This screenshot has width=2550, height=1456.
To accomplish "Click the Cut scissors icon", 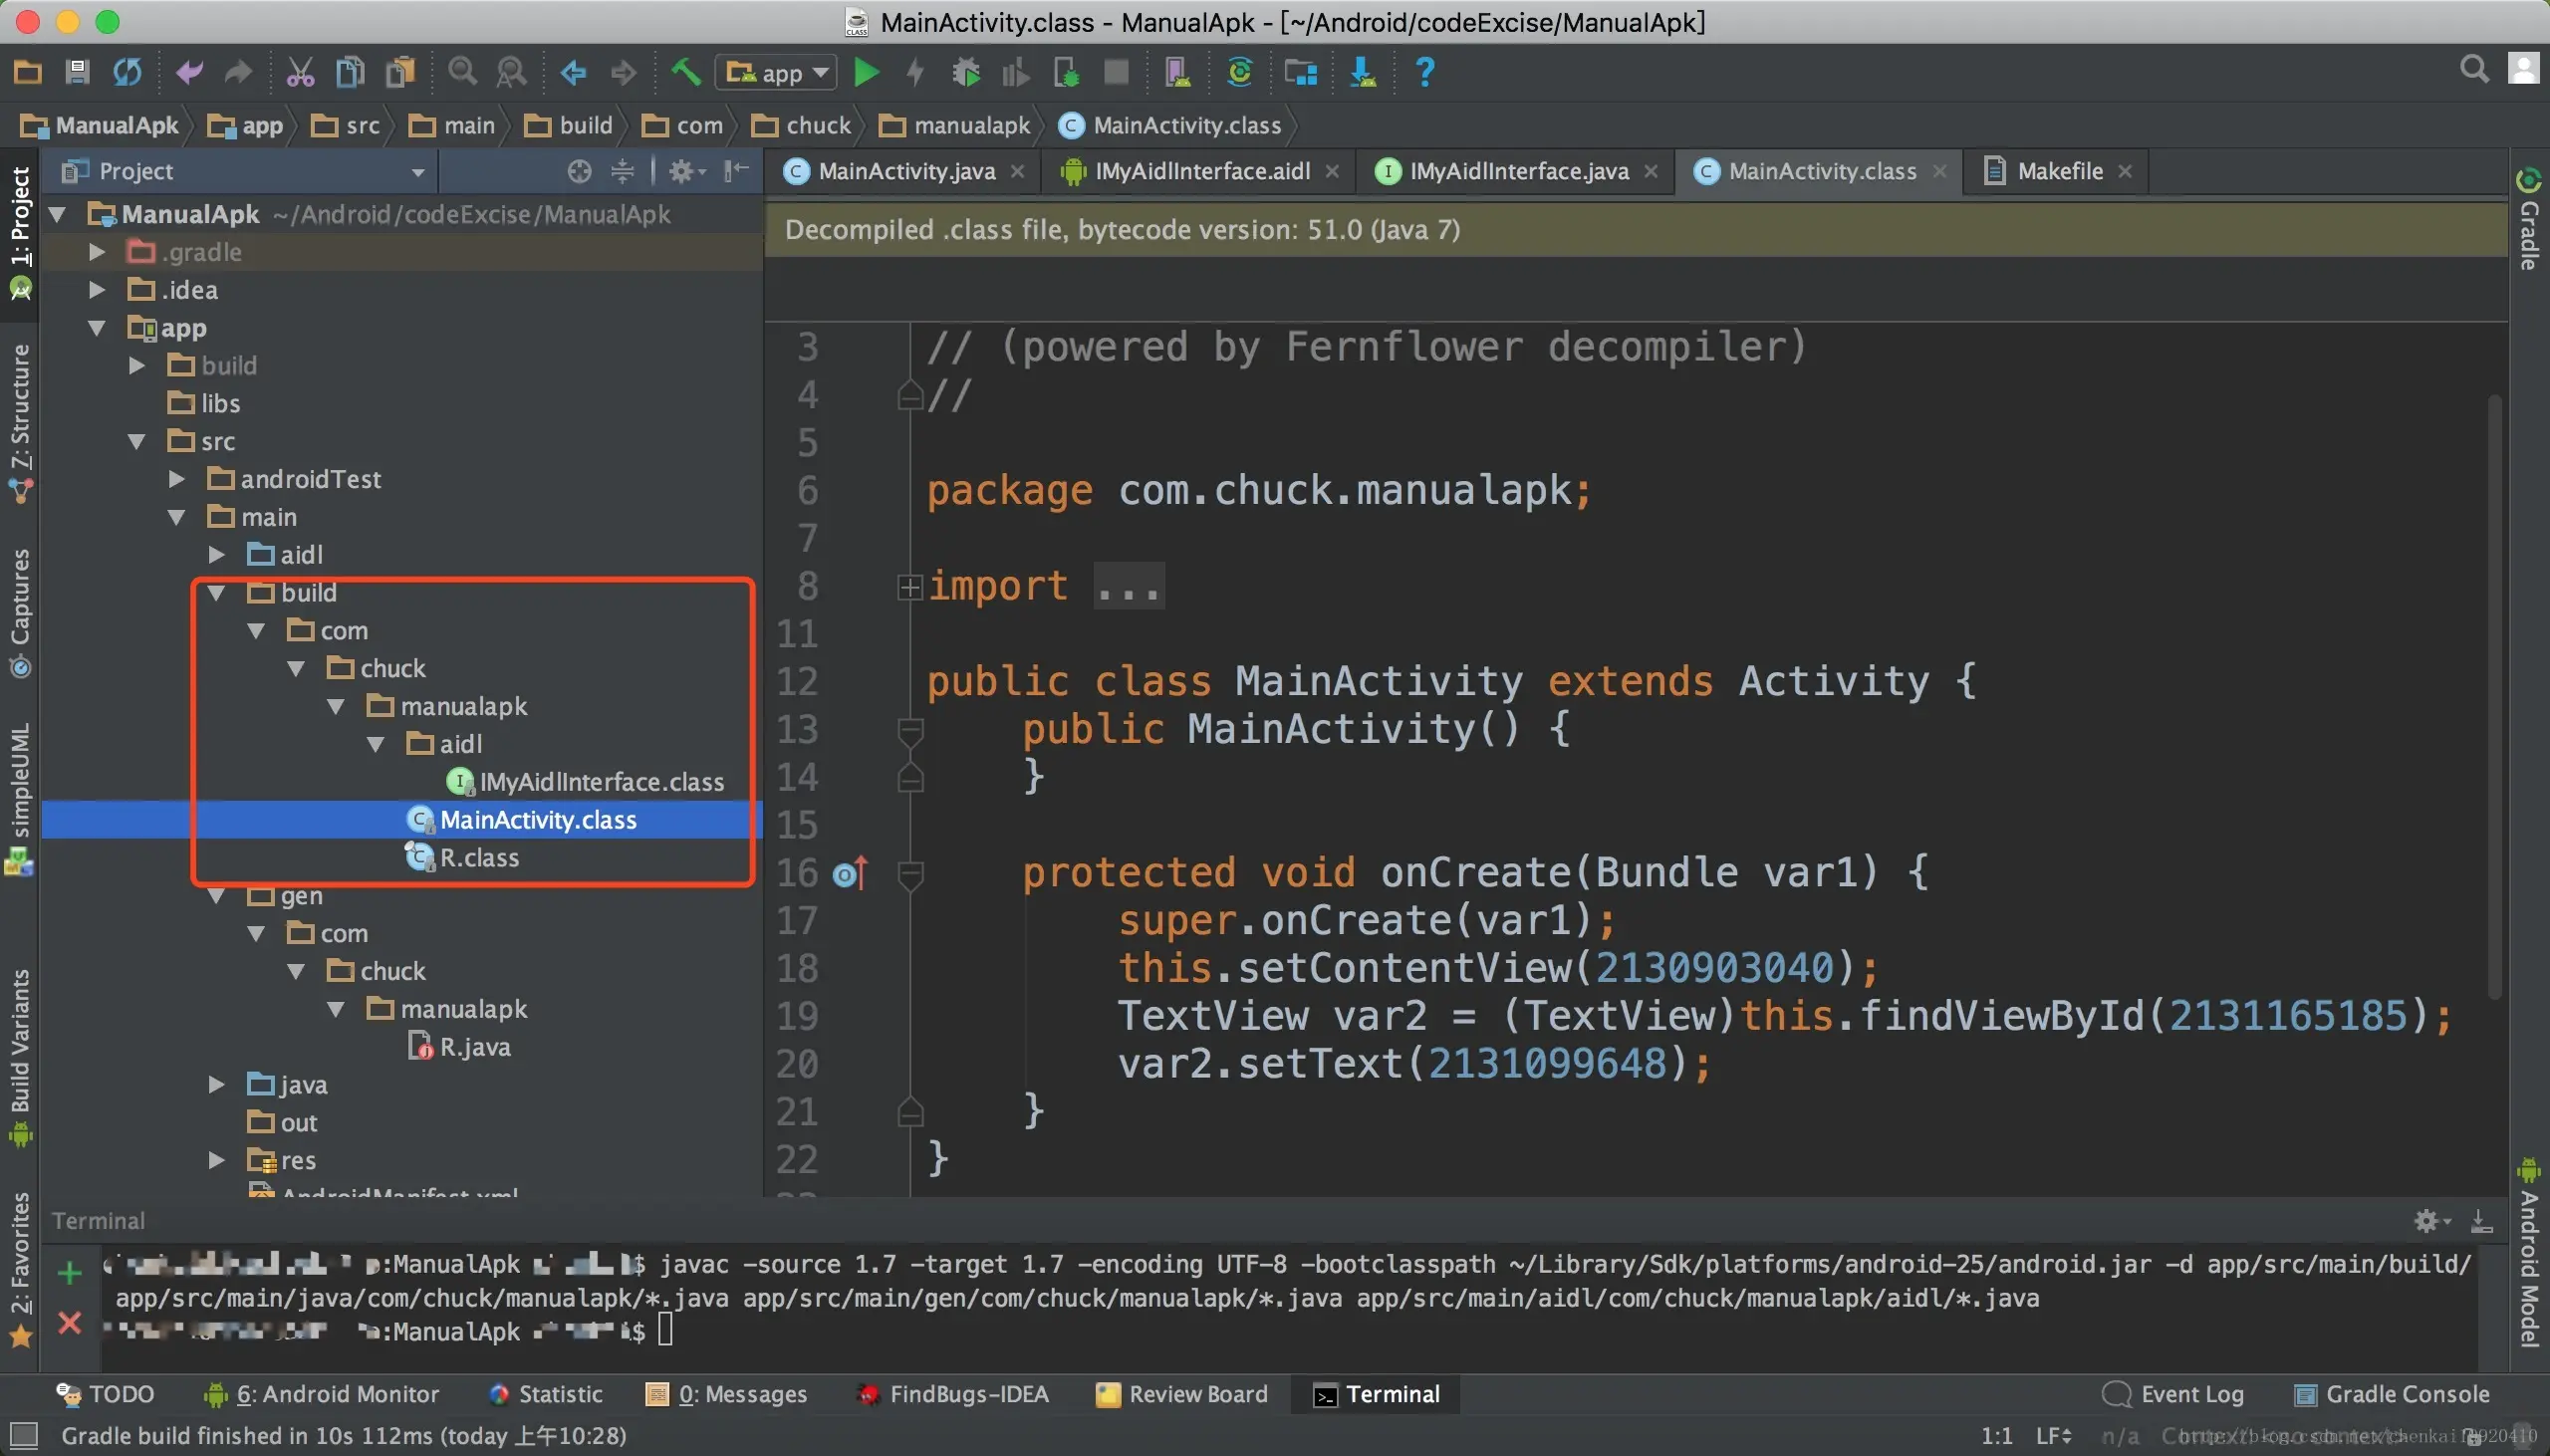I will (x=300, y=72).
